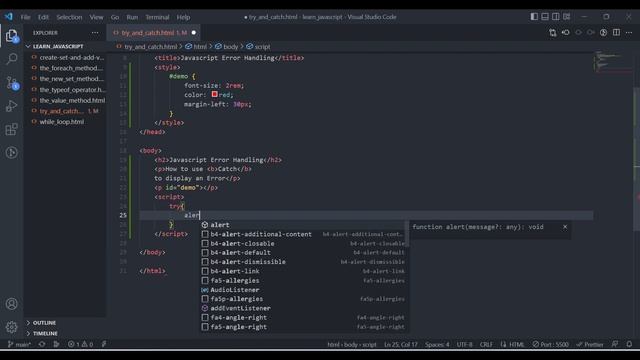This screenshot has width=640, height=360.
Task: Click the code minimap overview
Action: (612, 62)
